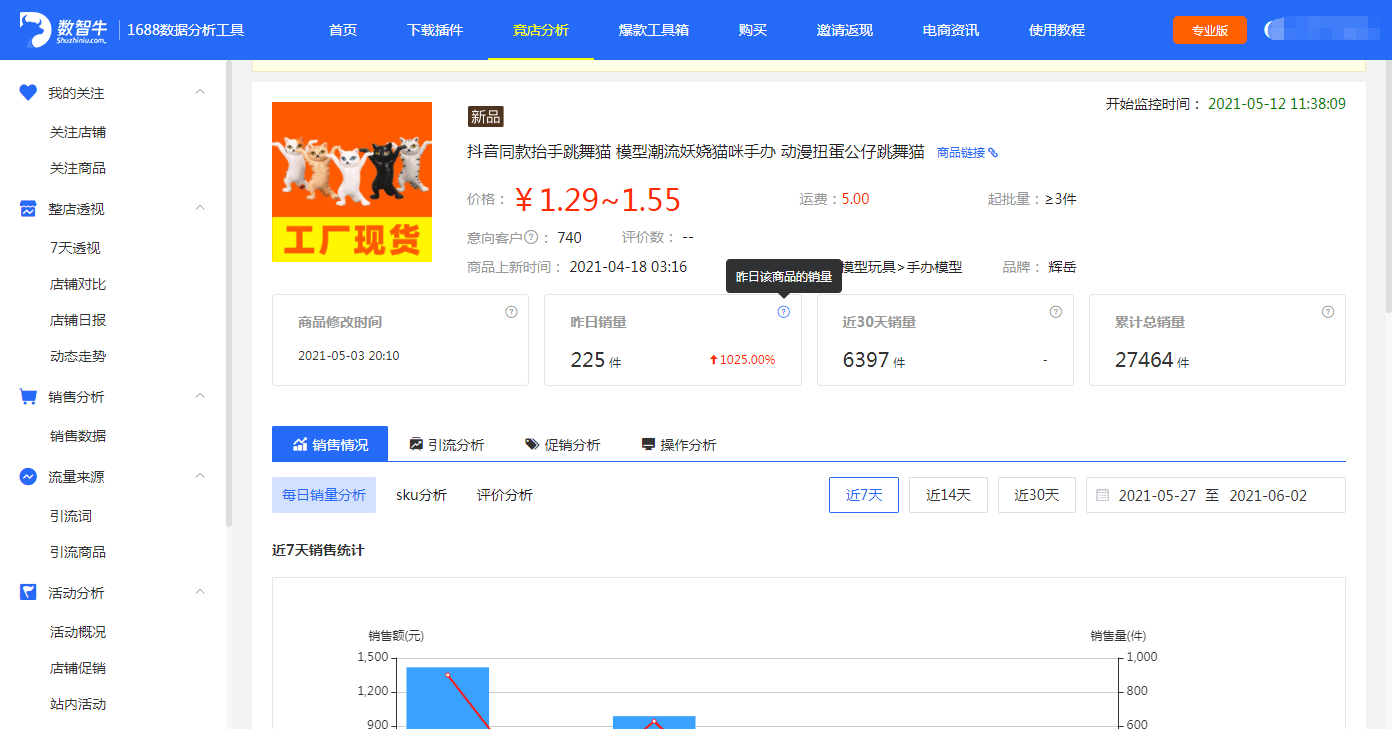Open 关注店铺 in the sidebar
The height and width of the screenshot is (729, 1392).
(x=78, y=132)
